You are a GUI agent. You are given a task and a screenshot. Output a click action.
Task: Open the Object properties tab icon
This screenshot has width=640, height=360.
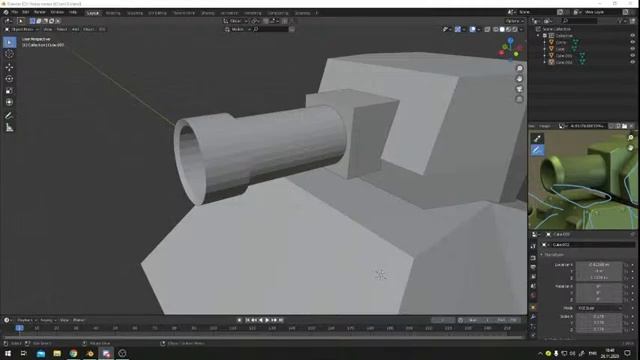pos(533,307)
